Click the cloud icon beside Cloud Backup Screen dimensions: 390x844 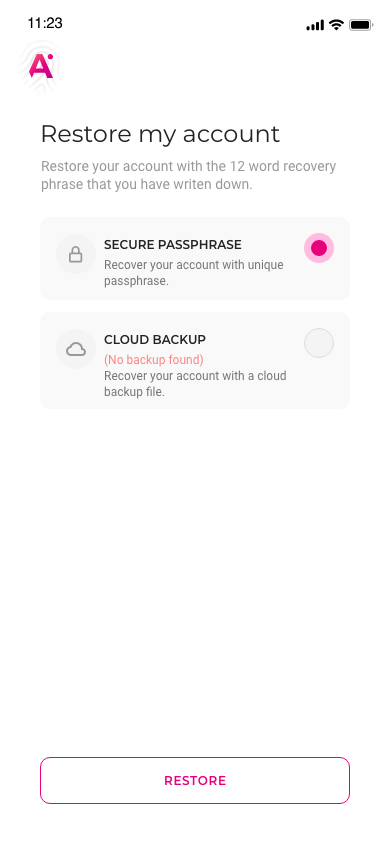click(76, 350)
